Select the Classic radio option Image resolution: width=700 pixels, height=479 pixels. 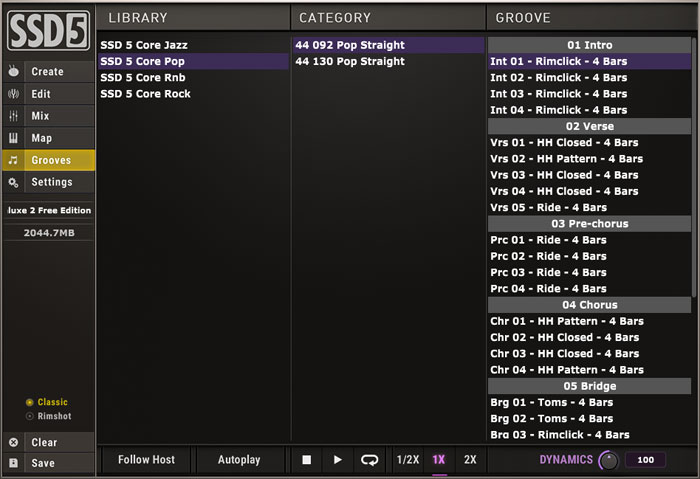46,402
